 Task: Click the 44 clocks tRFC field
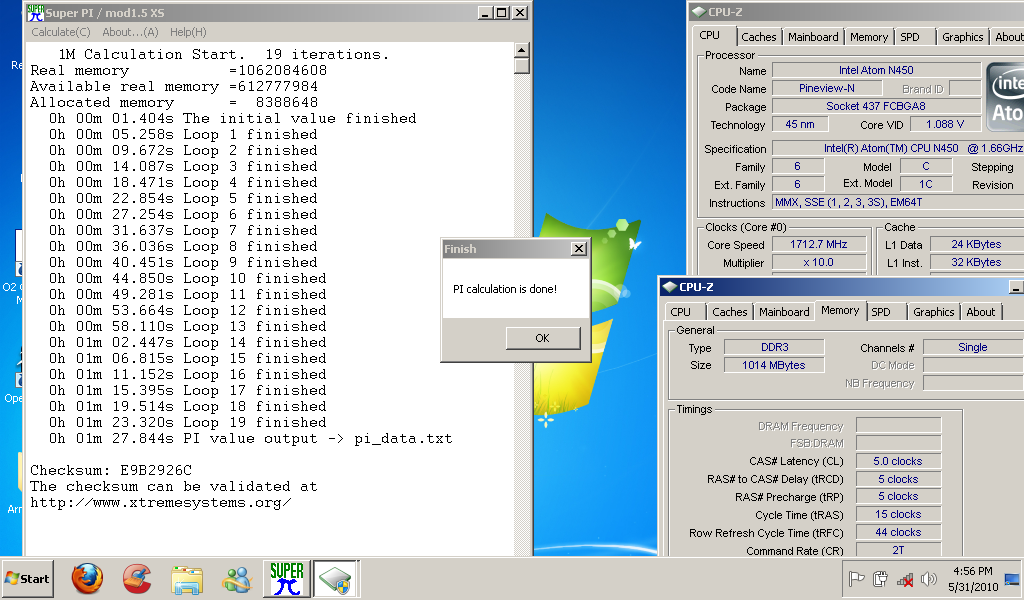[899, 532]
